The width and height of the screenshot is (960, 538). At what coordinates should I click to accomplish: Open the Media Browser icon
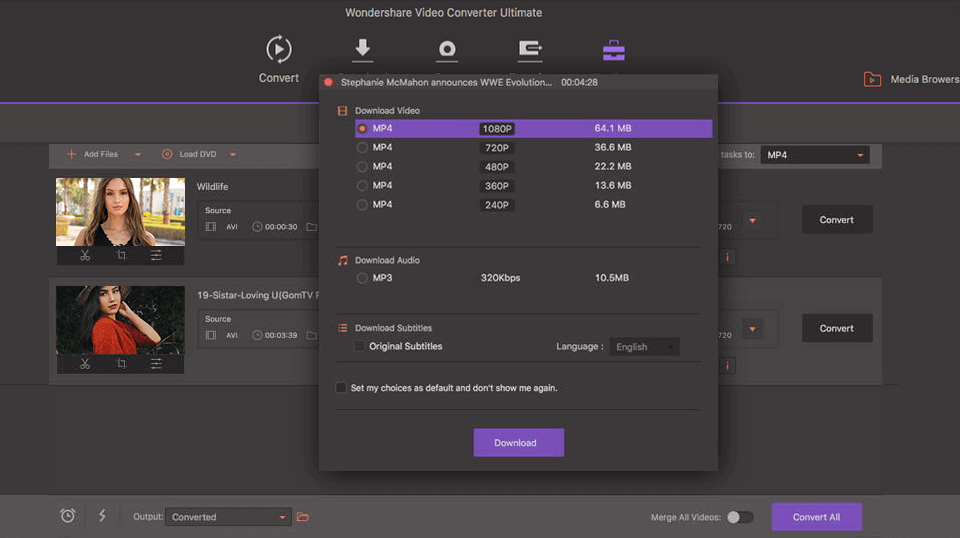click(x=872, y=79)
